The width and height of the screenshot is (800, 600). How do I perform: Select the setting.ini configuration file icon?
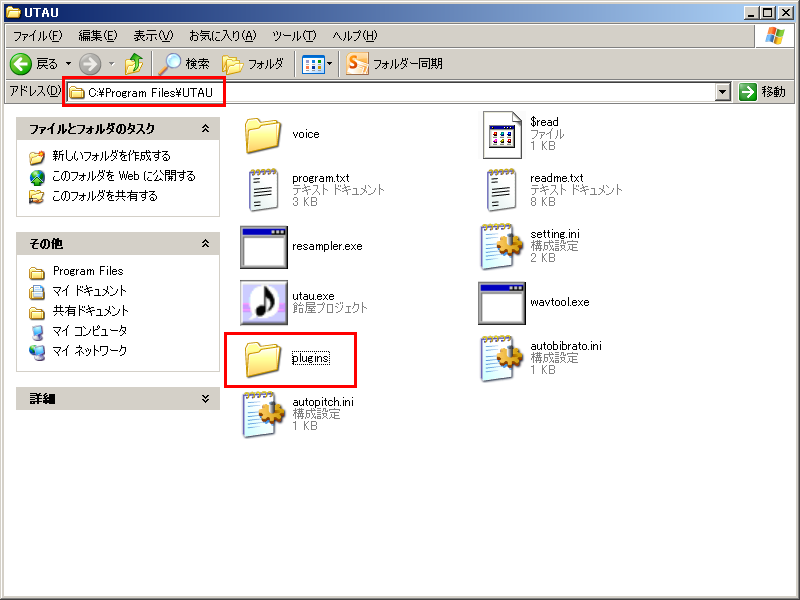(x=502, y=247)
